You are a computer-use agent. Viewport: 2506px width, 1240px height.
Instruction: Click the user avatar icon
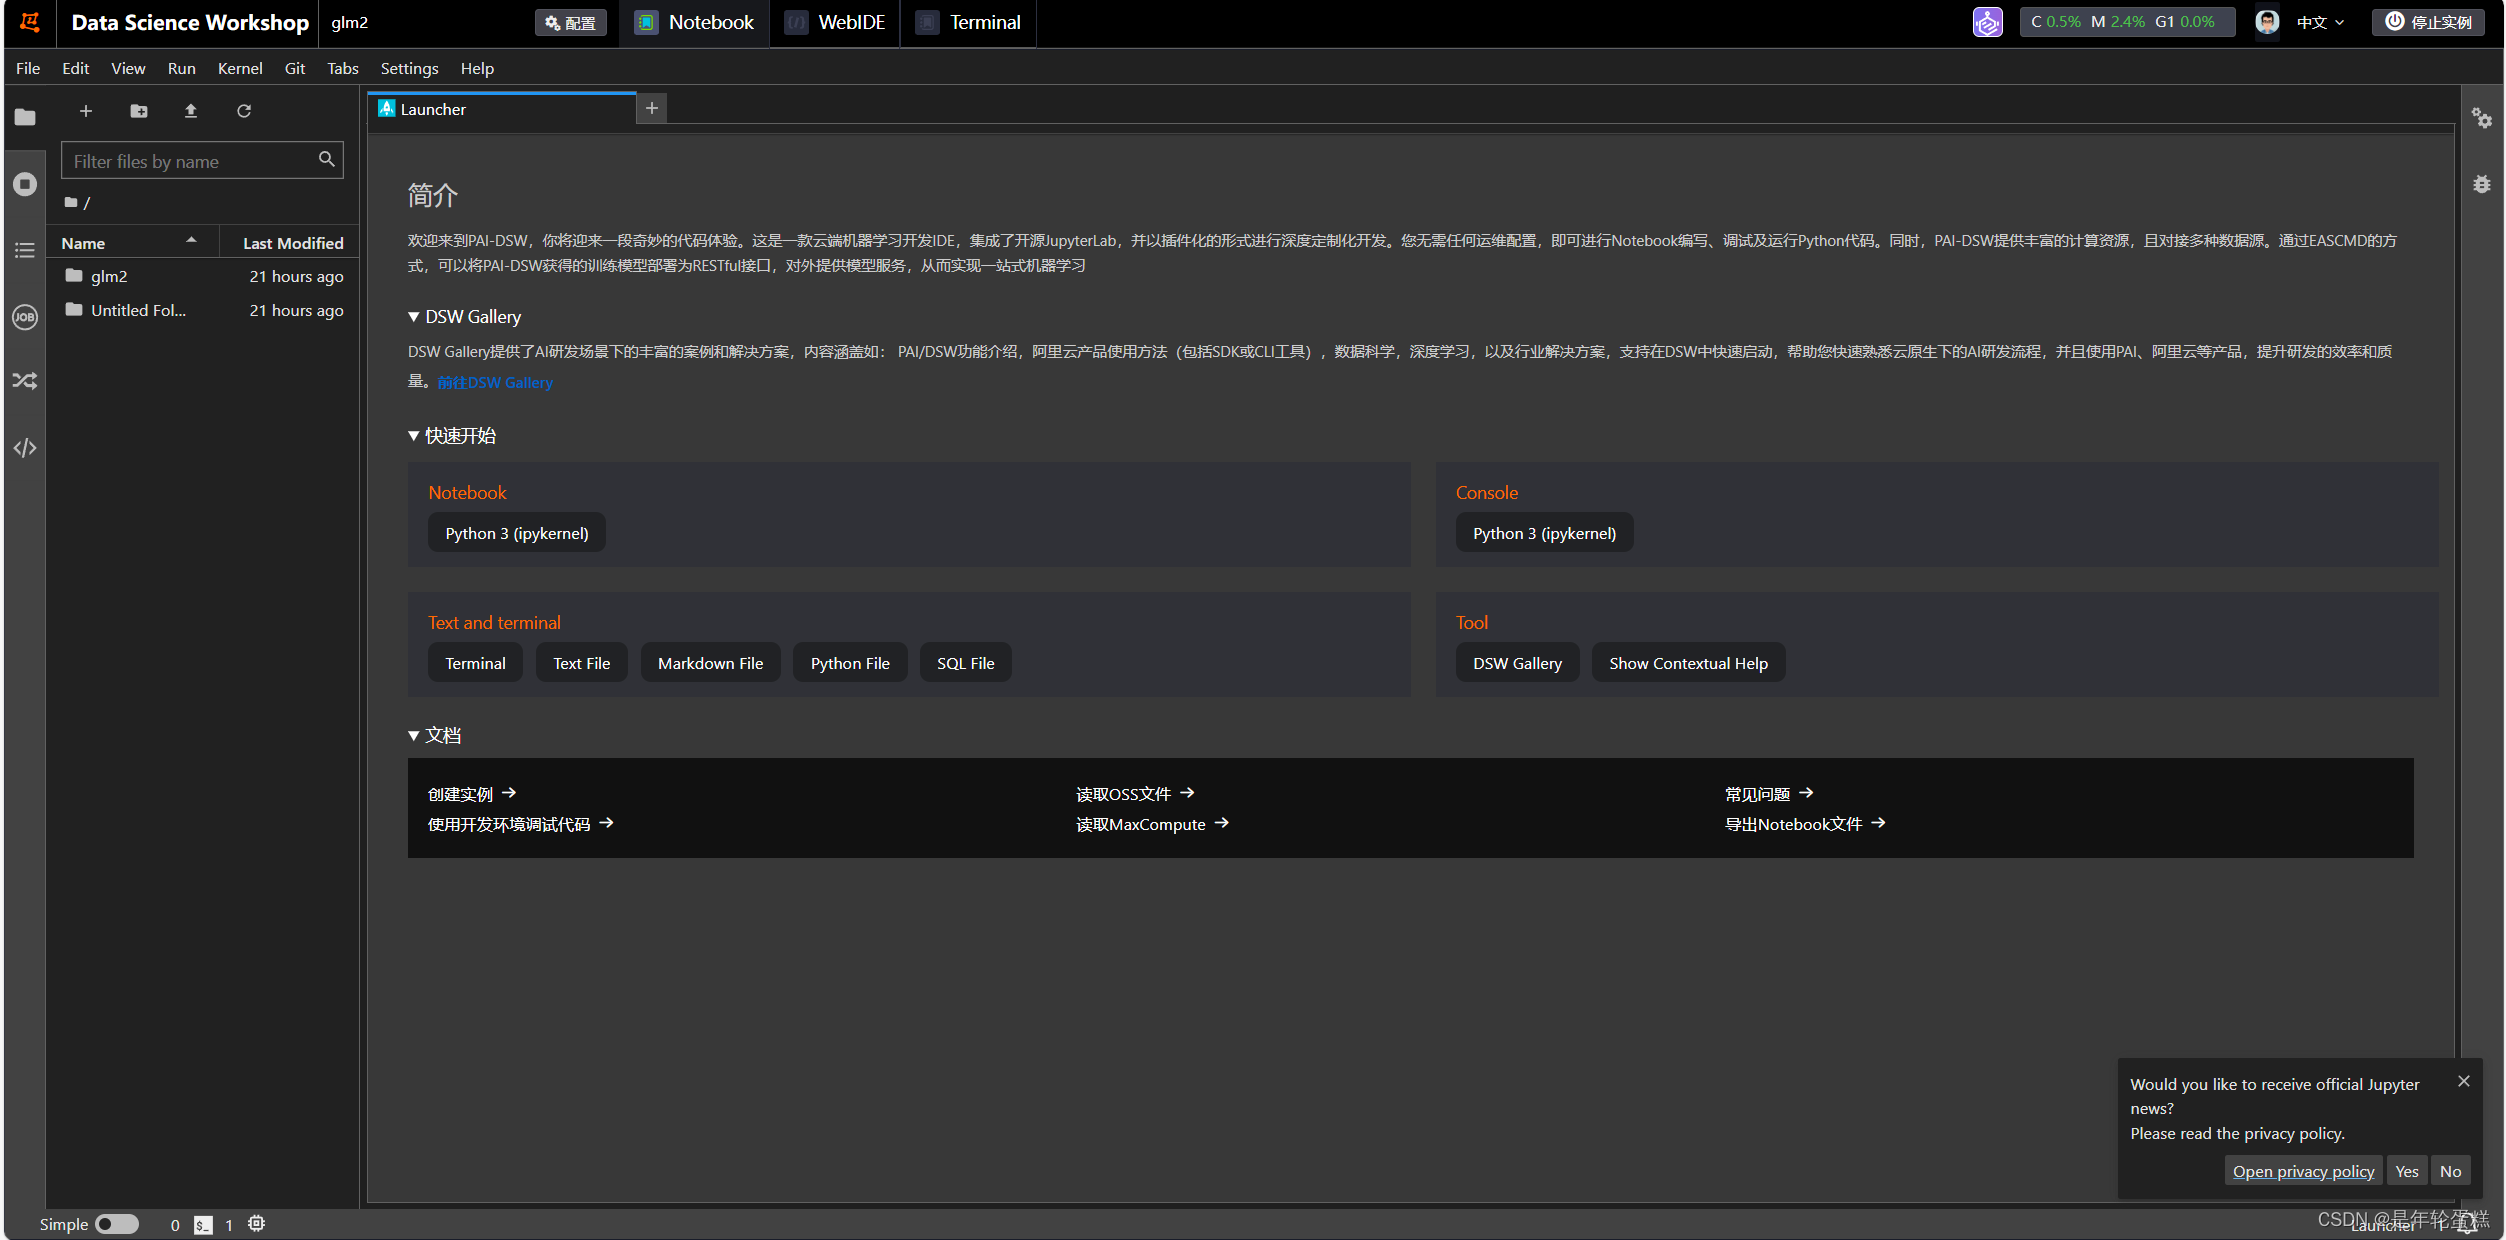2267,22
